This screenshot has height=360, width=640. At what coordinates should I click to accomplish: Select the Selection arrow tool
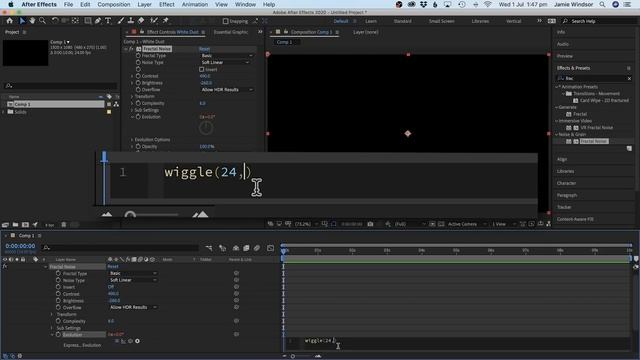(x=22, y=20)
